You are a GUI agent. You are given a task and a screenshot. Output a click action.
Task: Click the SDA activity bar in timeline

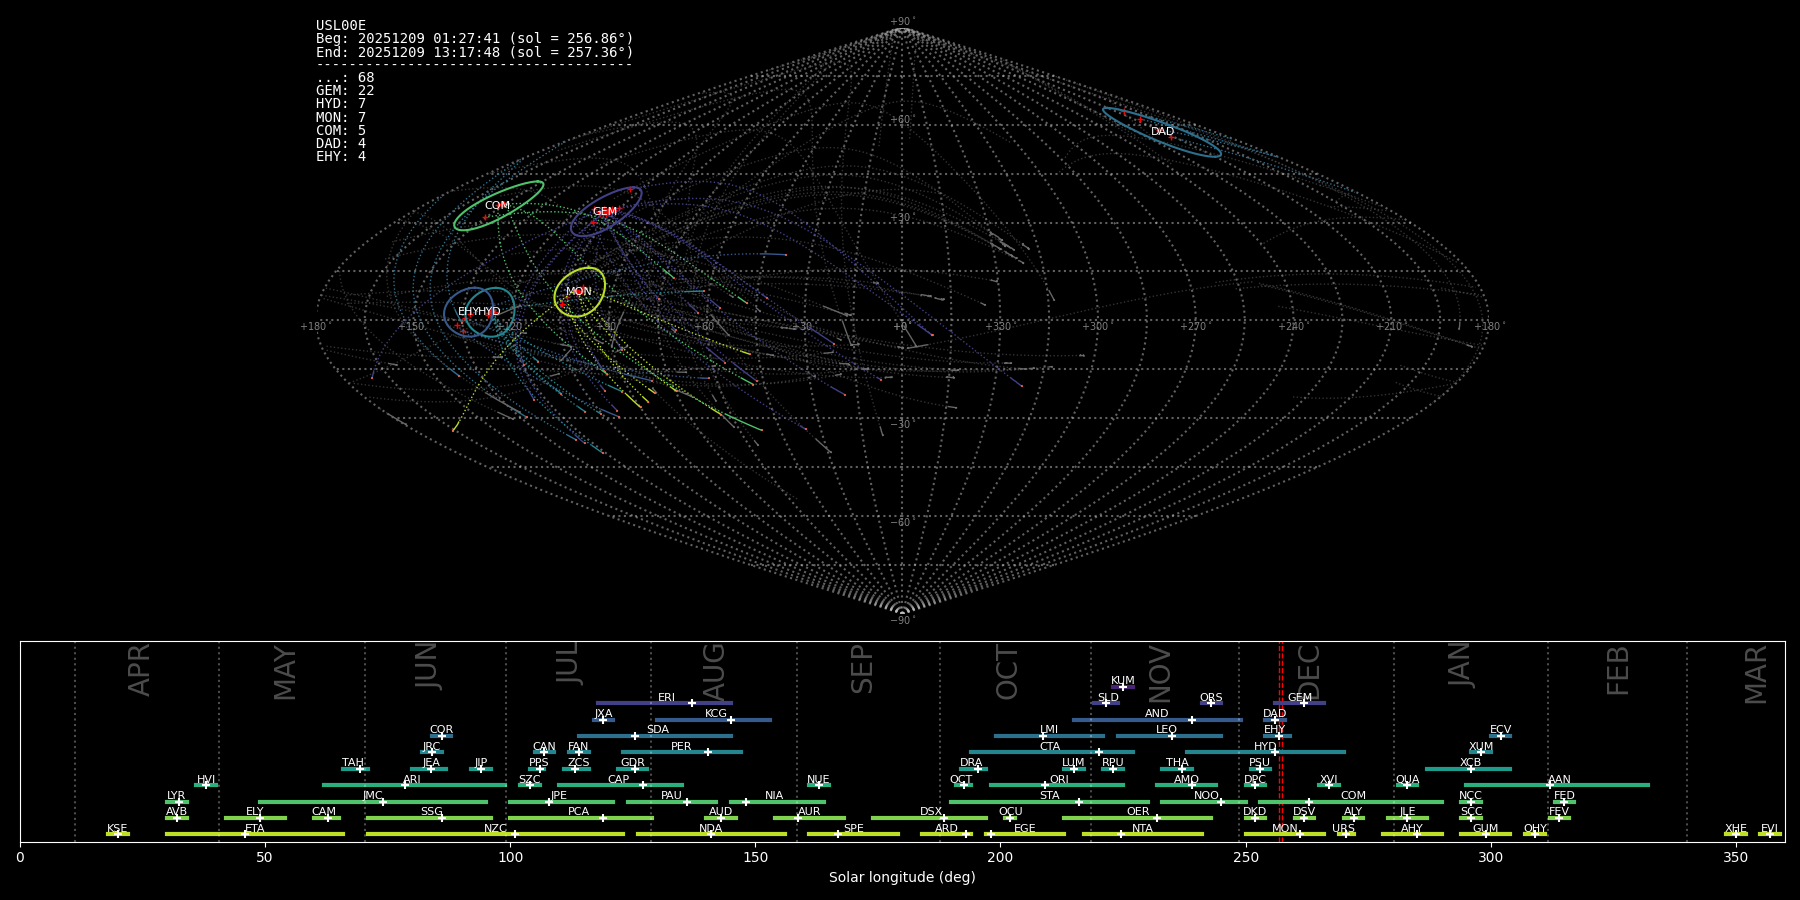[x=654, y=736]
